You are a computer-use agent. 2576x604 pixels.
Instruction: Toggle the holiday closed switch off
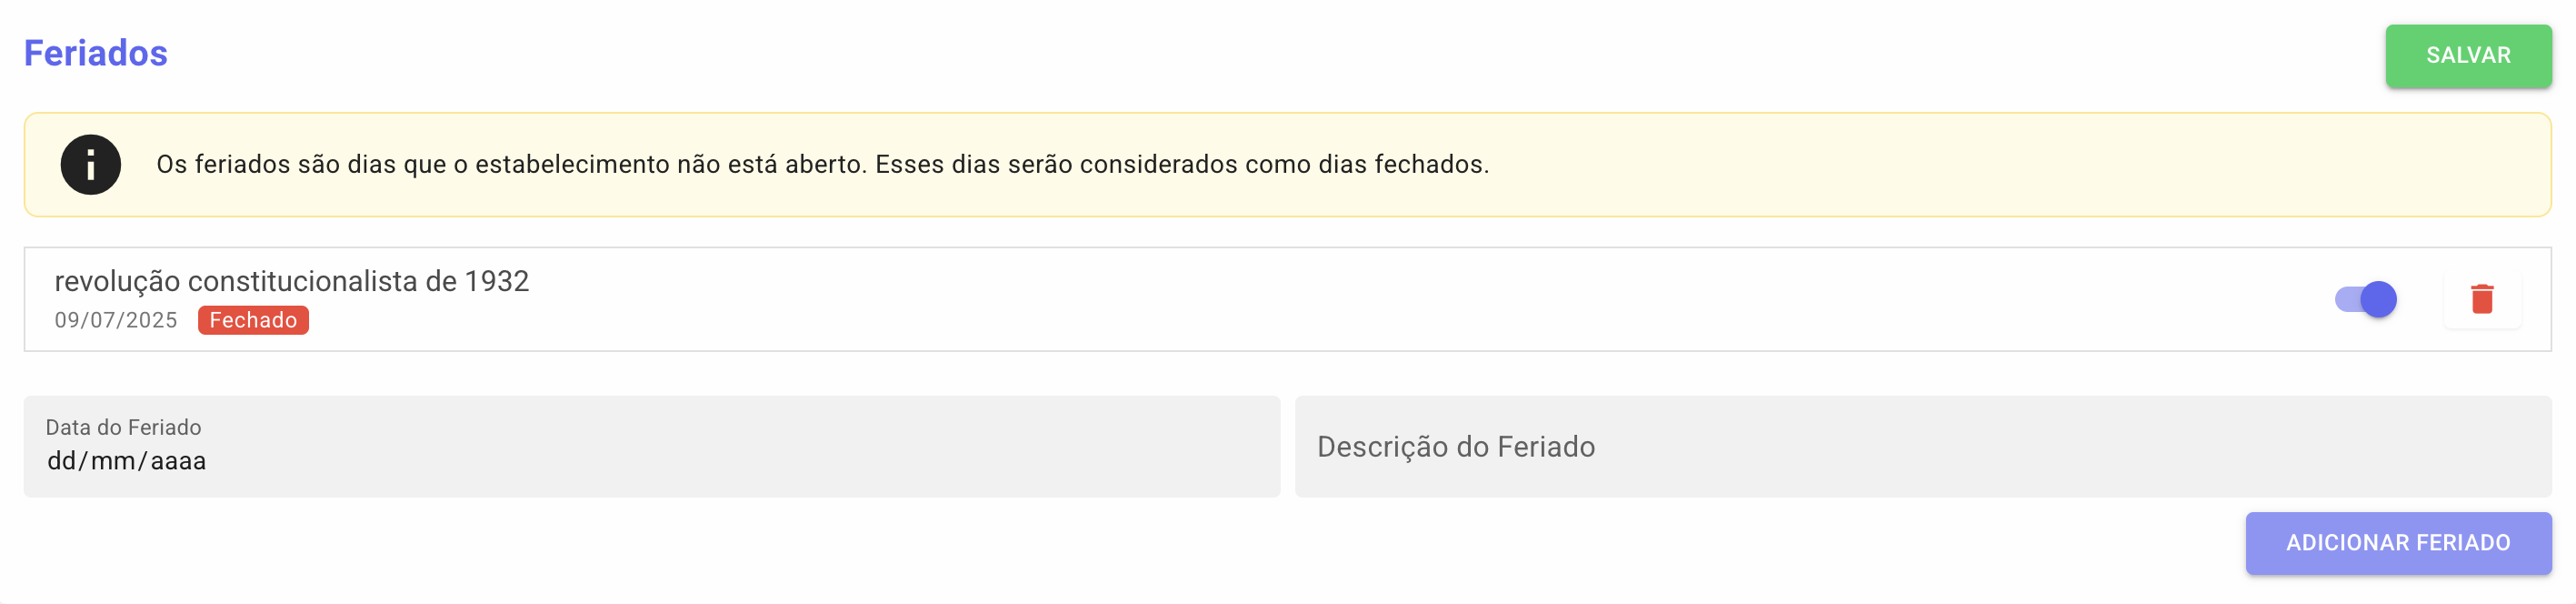[2366, 299]
